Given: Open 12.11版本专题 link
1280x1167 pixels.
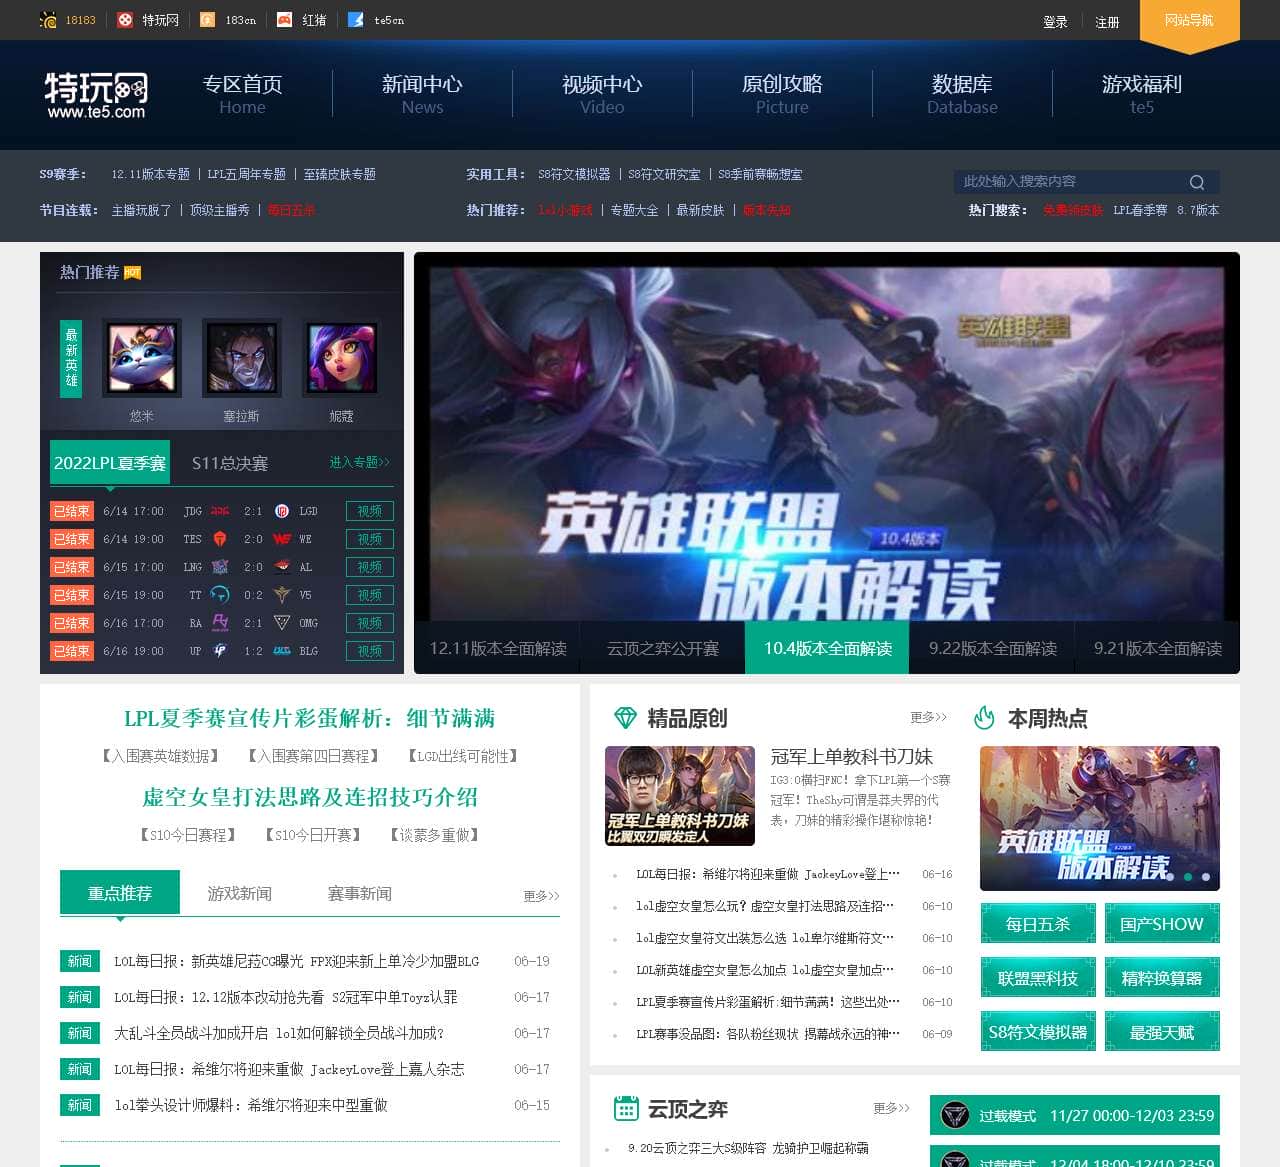Looking at the screenshot, I should pos(151,174).
